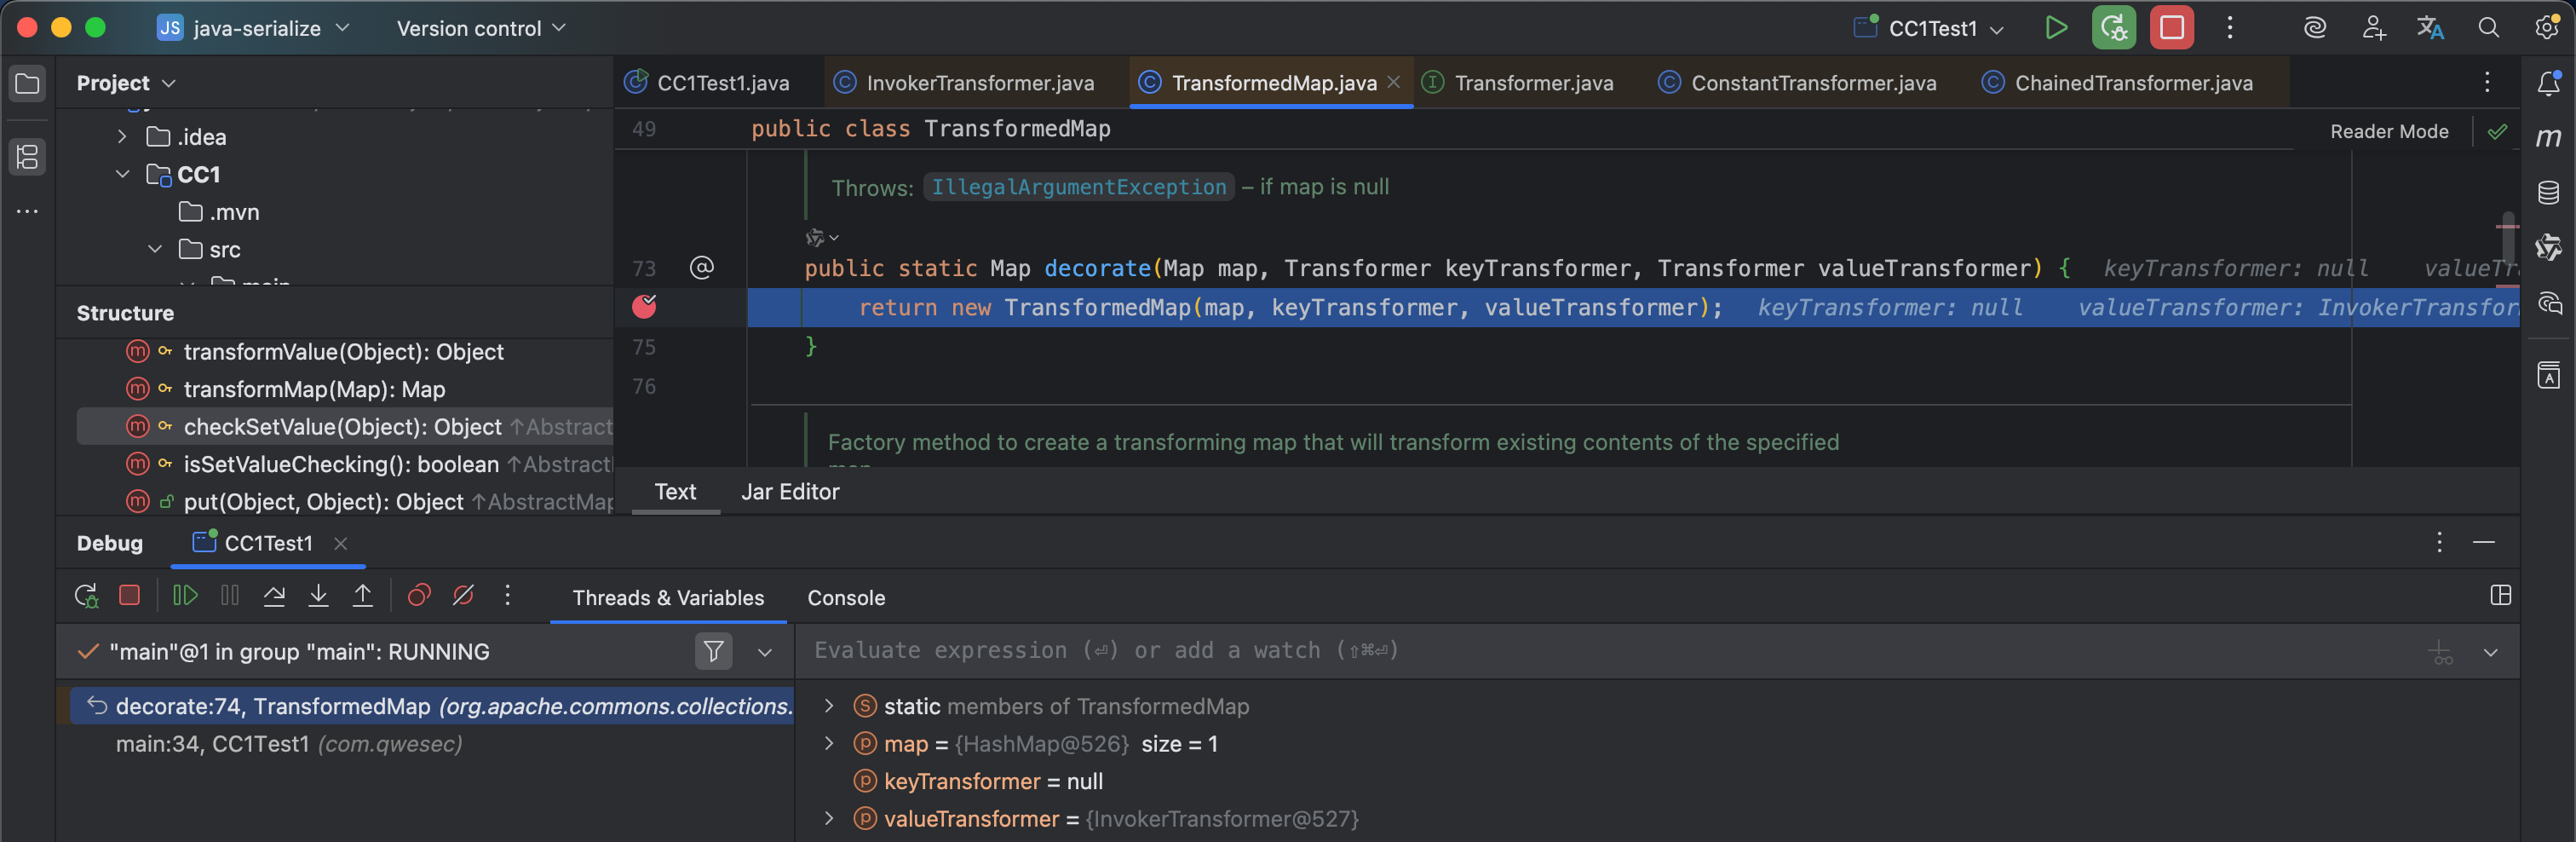Switch to the InvokerTransformer.java tab

[979, 83]
